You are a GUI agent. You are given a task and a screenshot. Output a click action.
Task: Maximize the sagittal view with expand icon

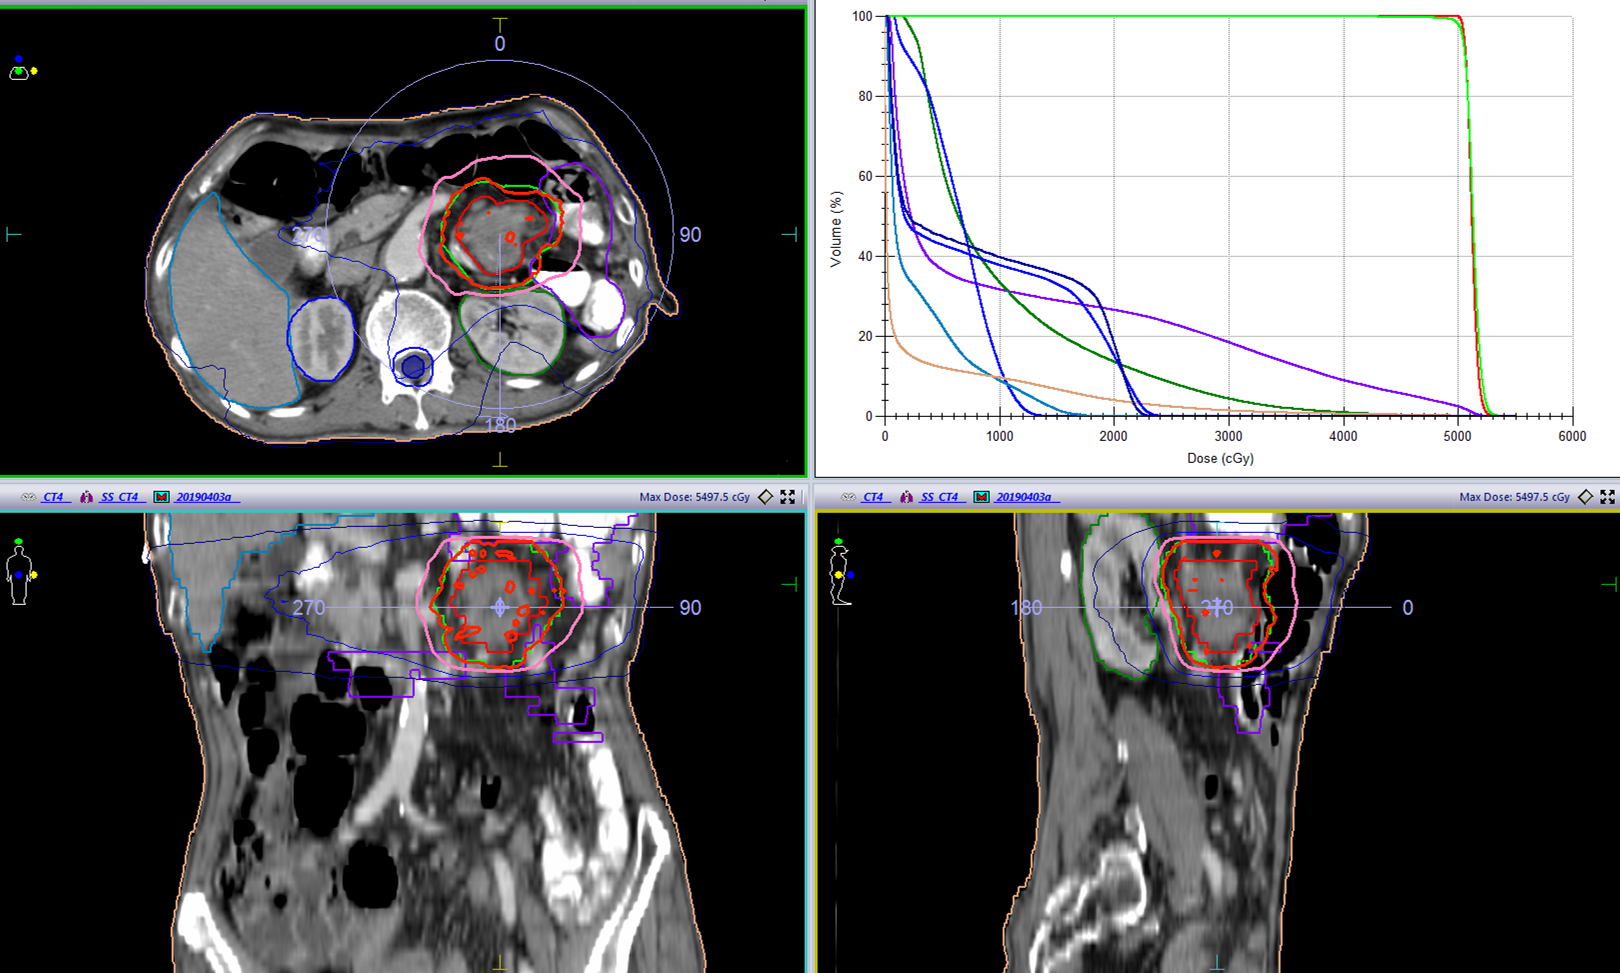(x=1608, y=497)
